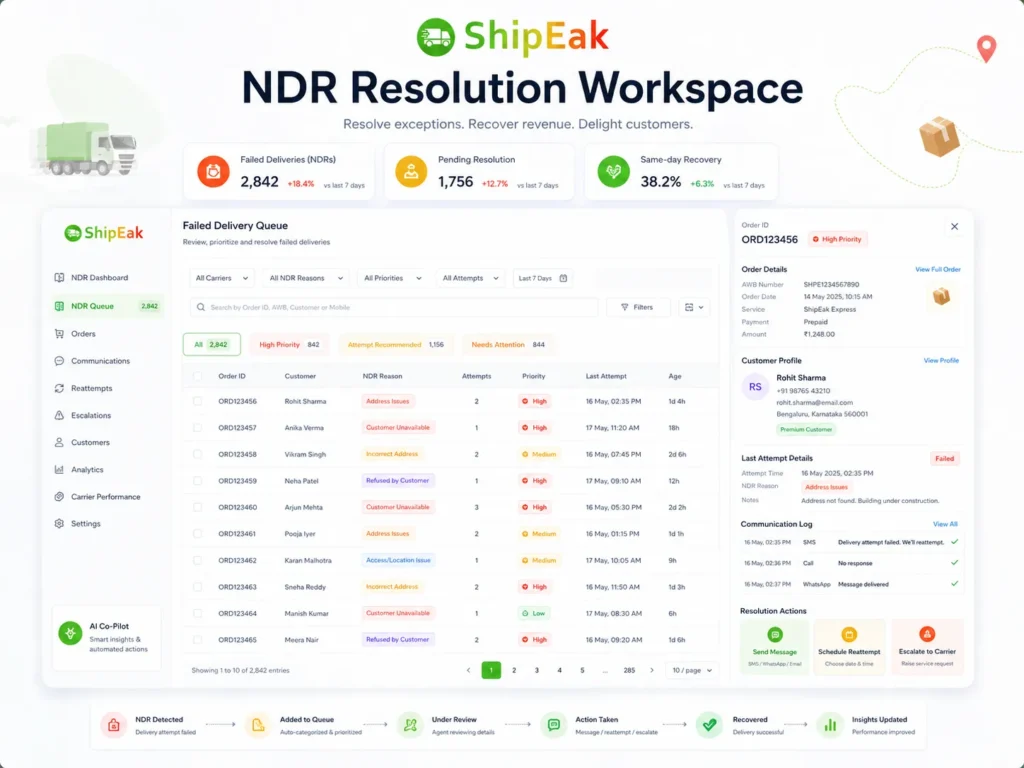The width and height of the screenshot is (1024, 768).
Task: Check the row for ORD123457
Action: (x=198, y=428)
